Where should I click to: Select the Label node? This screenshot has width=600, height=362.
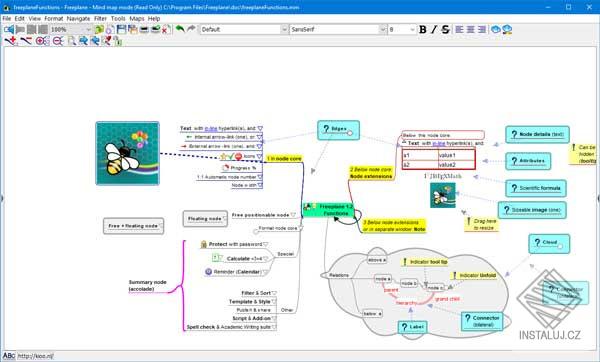click(412, 327)
